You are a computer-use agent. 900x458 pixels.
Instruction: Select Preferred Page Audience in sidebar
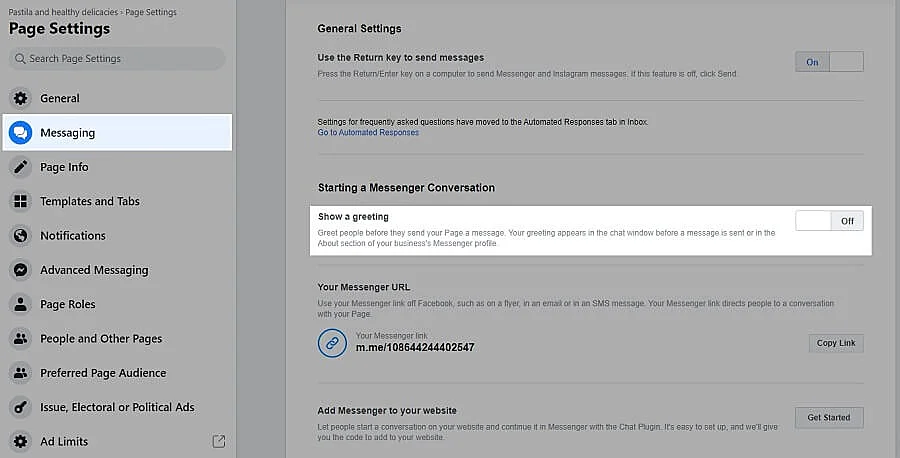103,373
